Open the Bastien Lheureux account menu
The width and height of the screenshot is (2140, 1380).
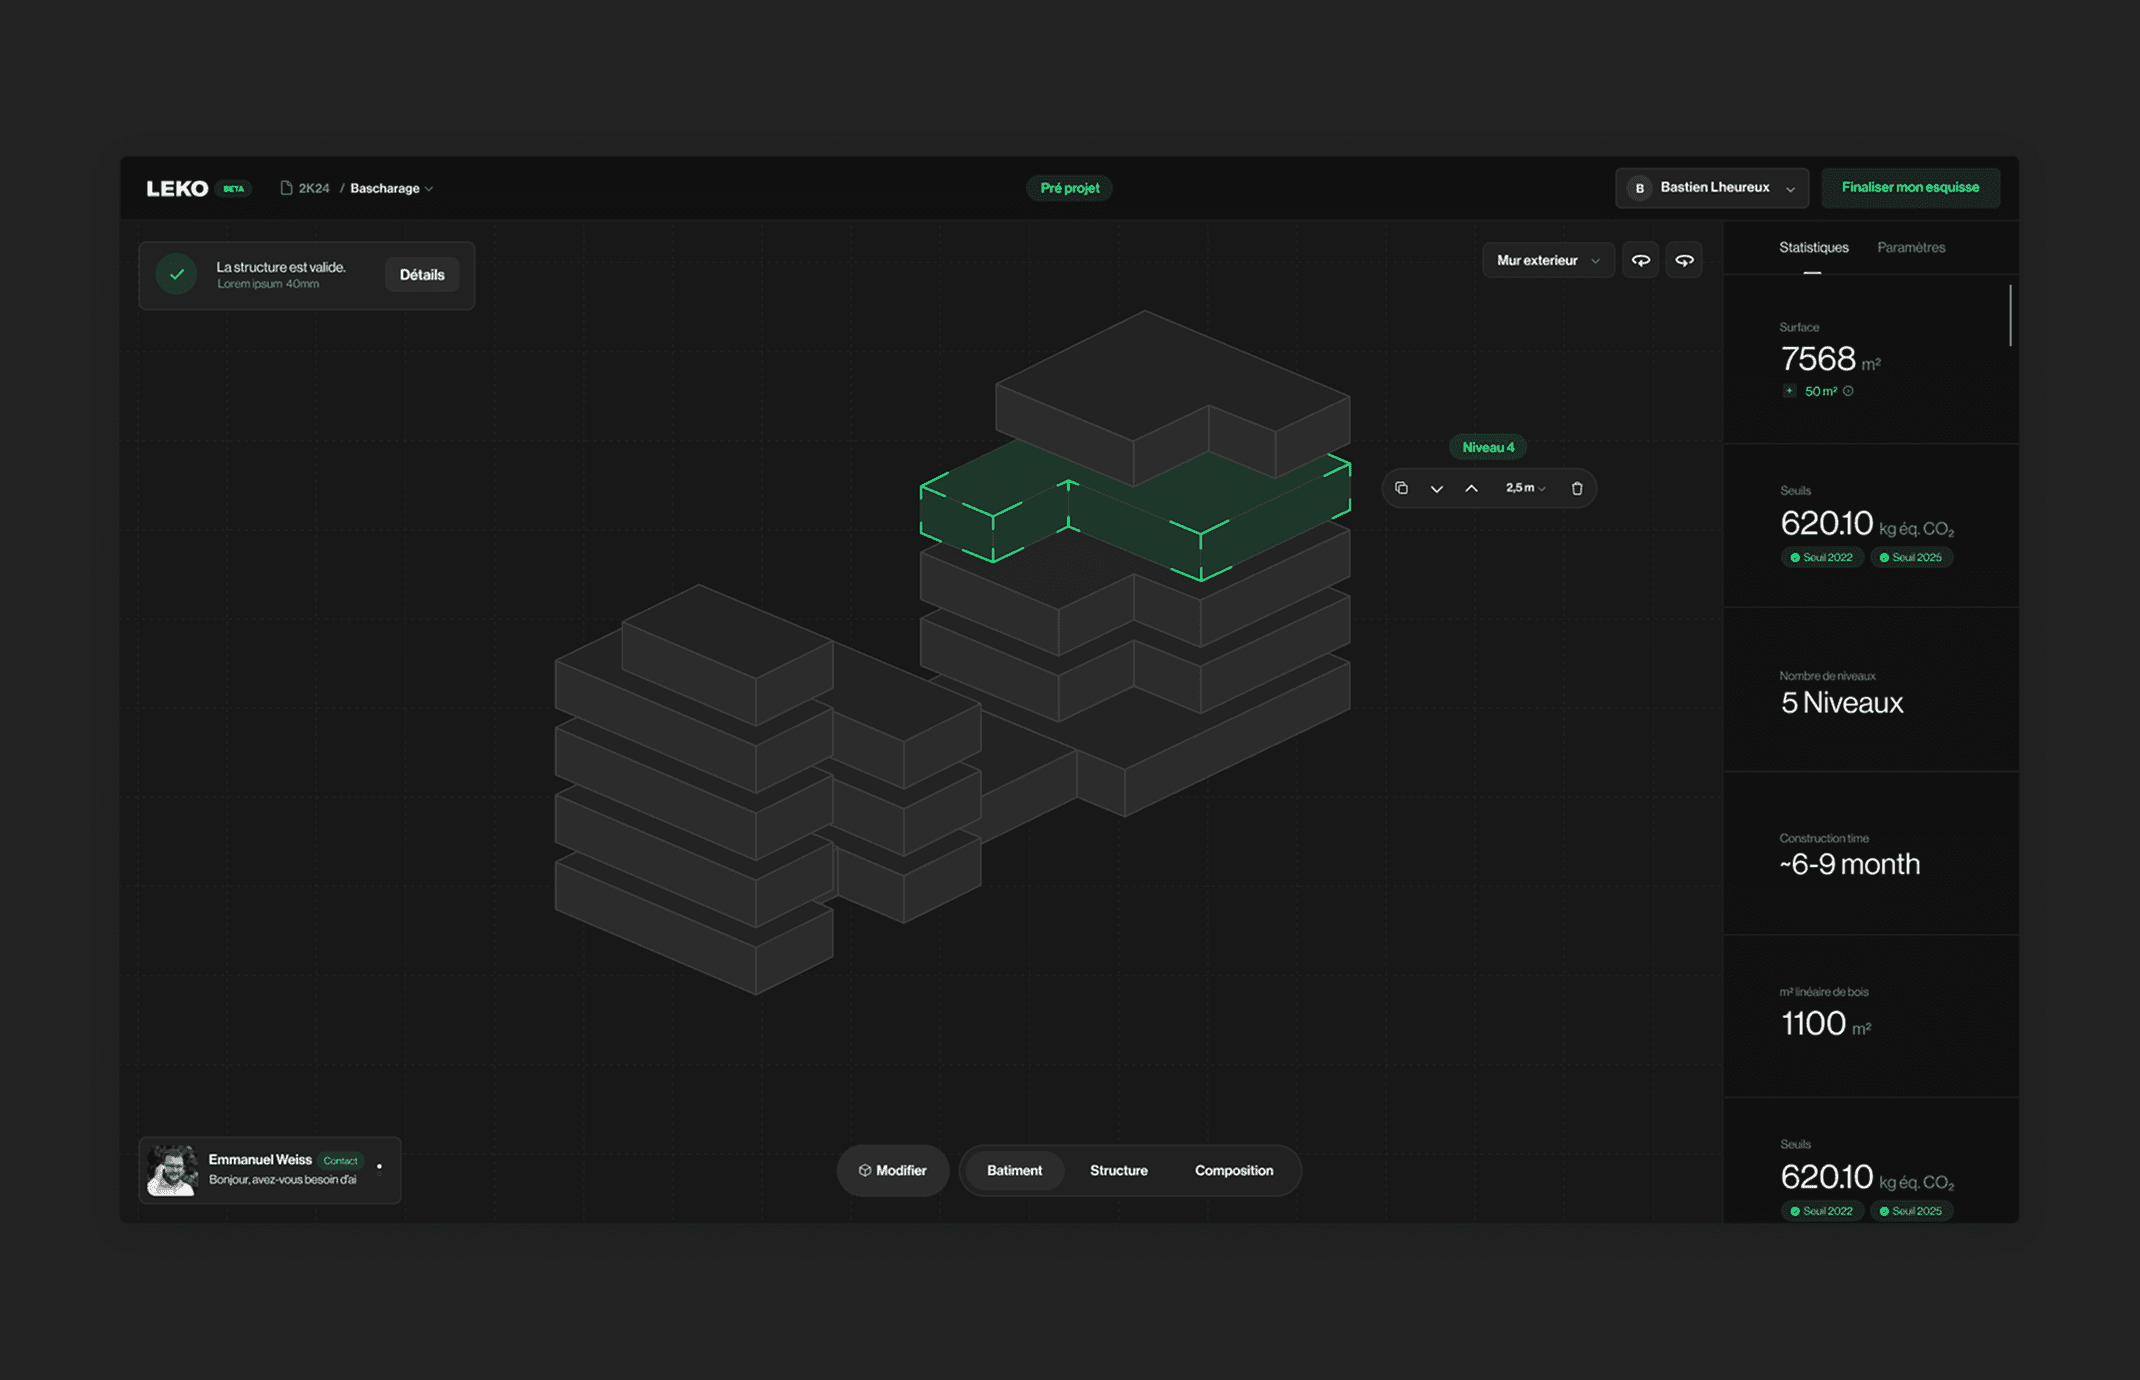tap(1711, 188)
